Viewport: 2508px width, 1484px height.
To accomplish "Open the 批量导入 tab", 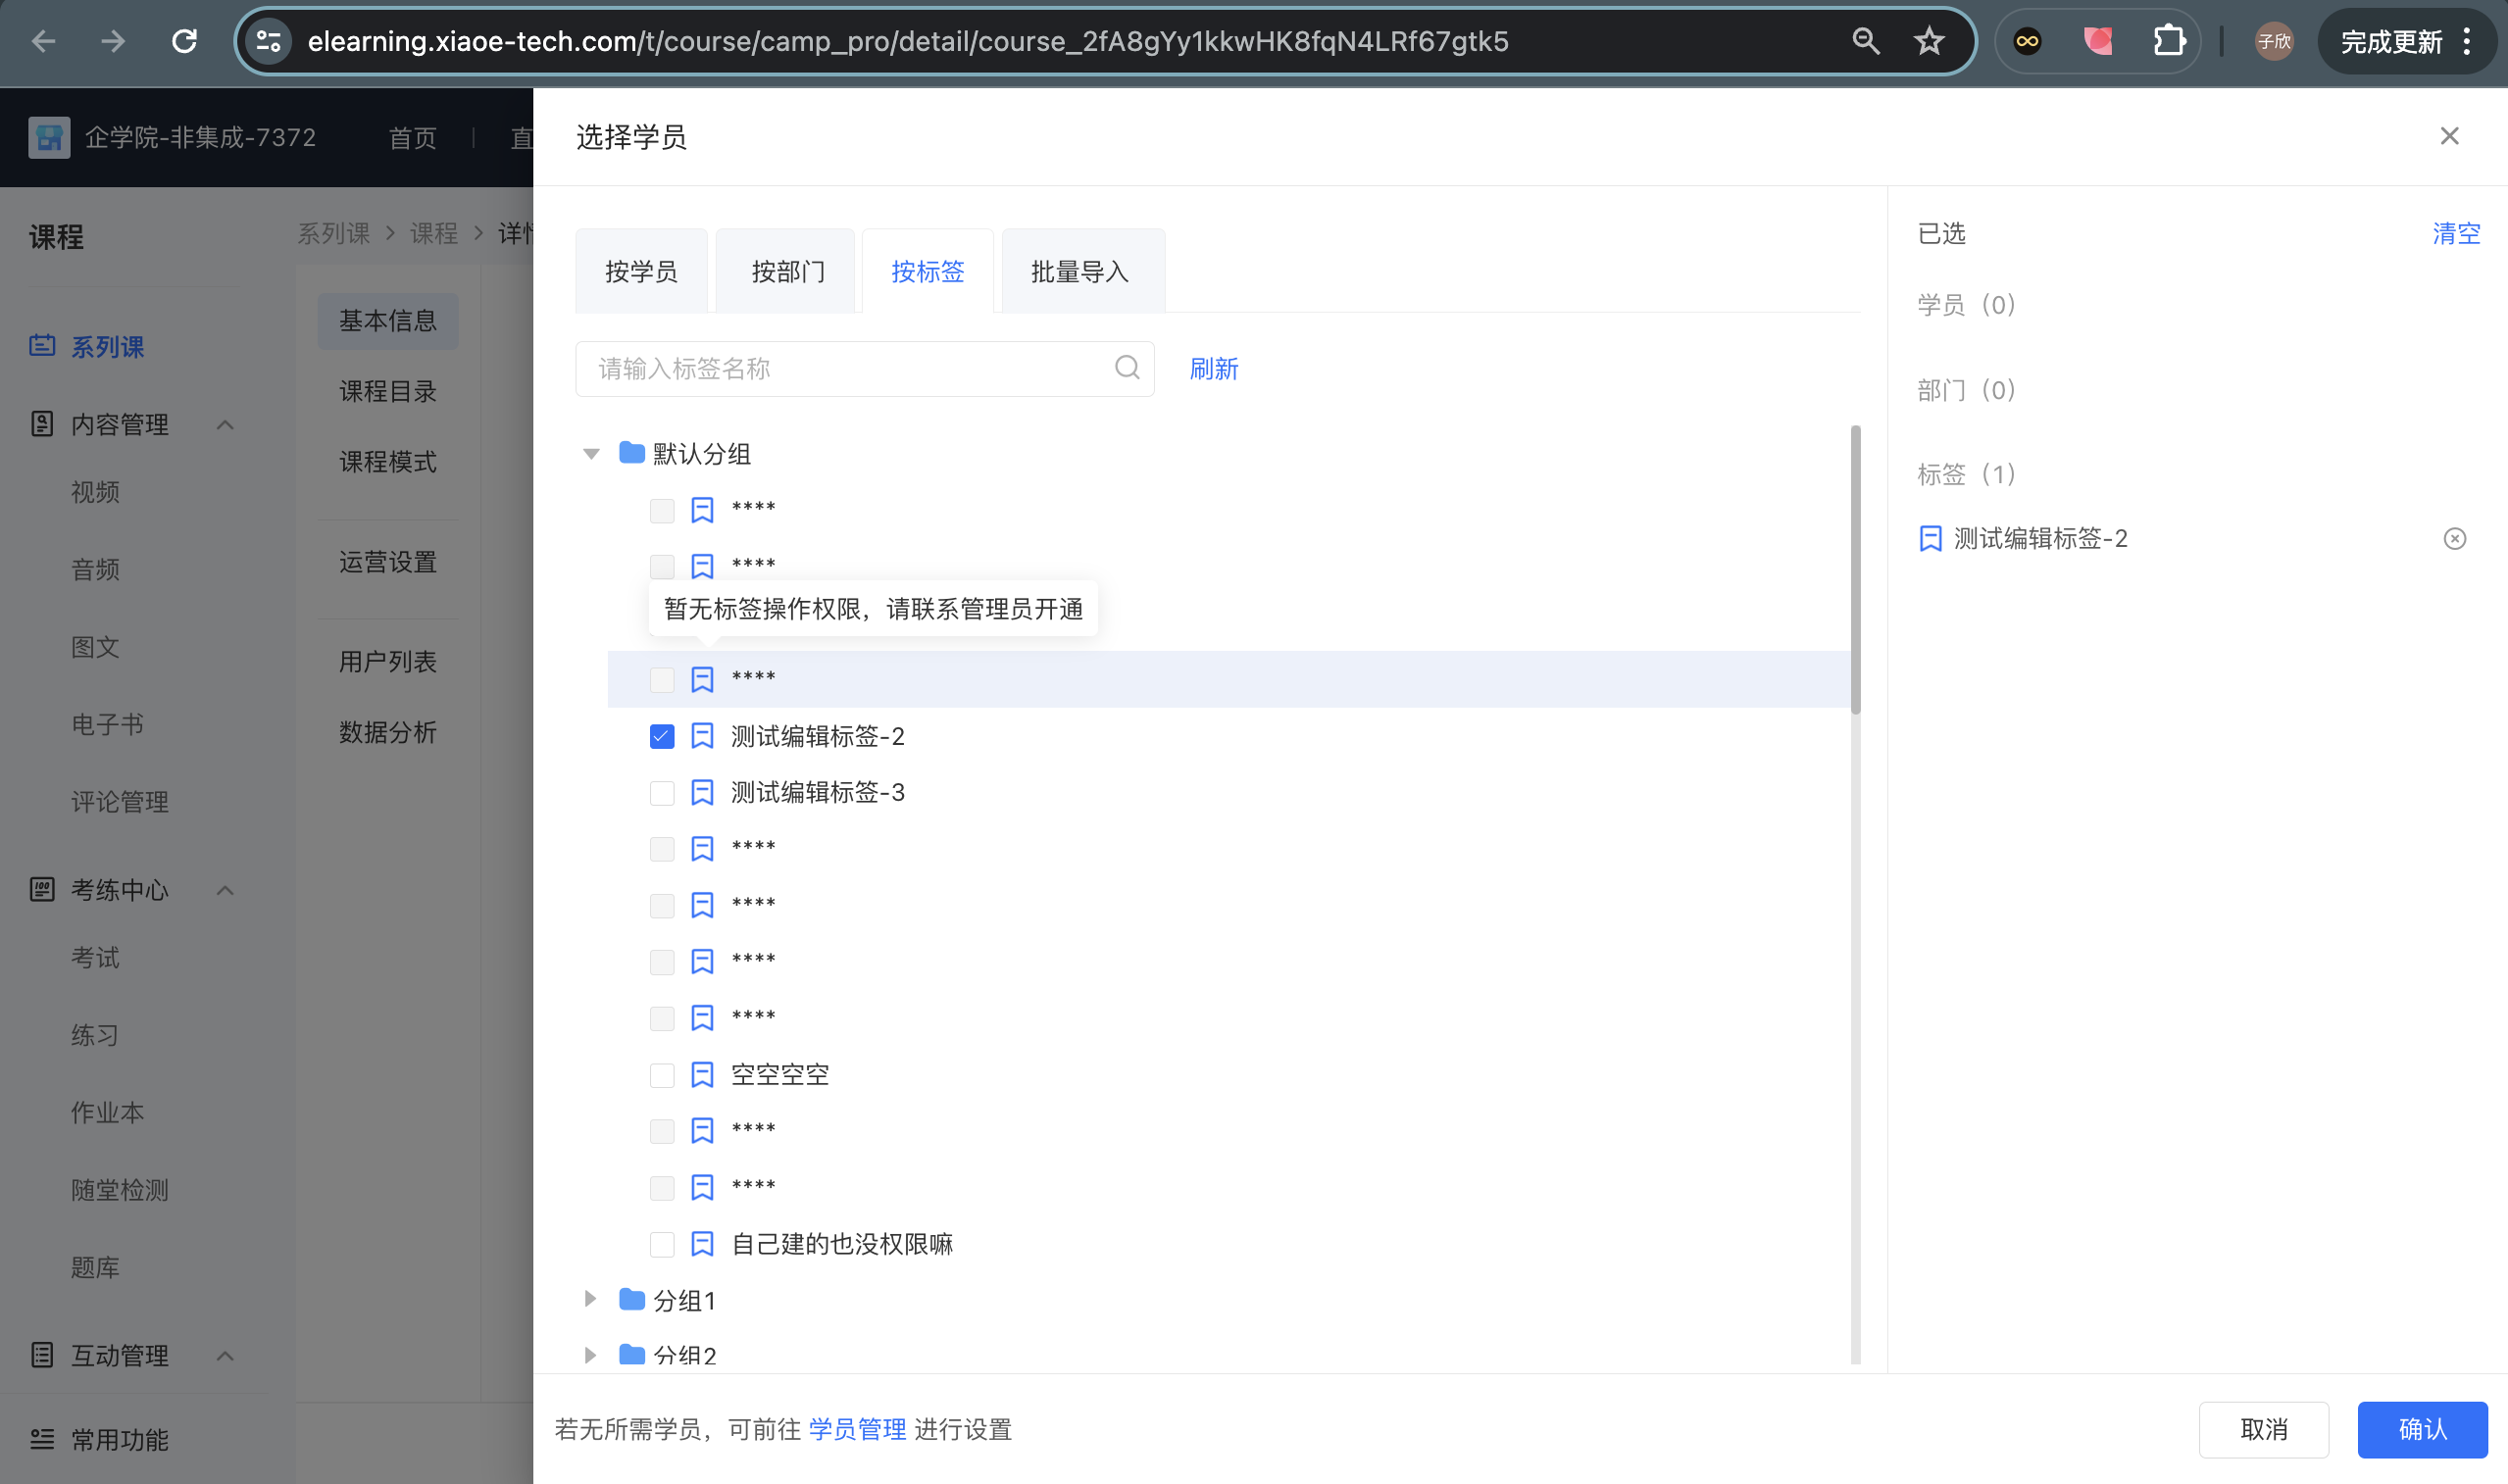I will (x=1081, y=271).
